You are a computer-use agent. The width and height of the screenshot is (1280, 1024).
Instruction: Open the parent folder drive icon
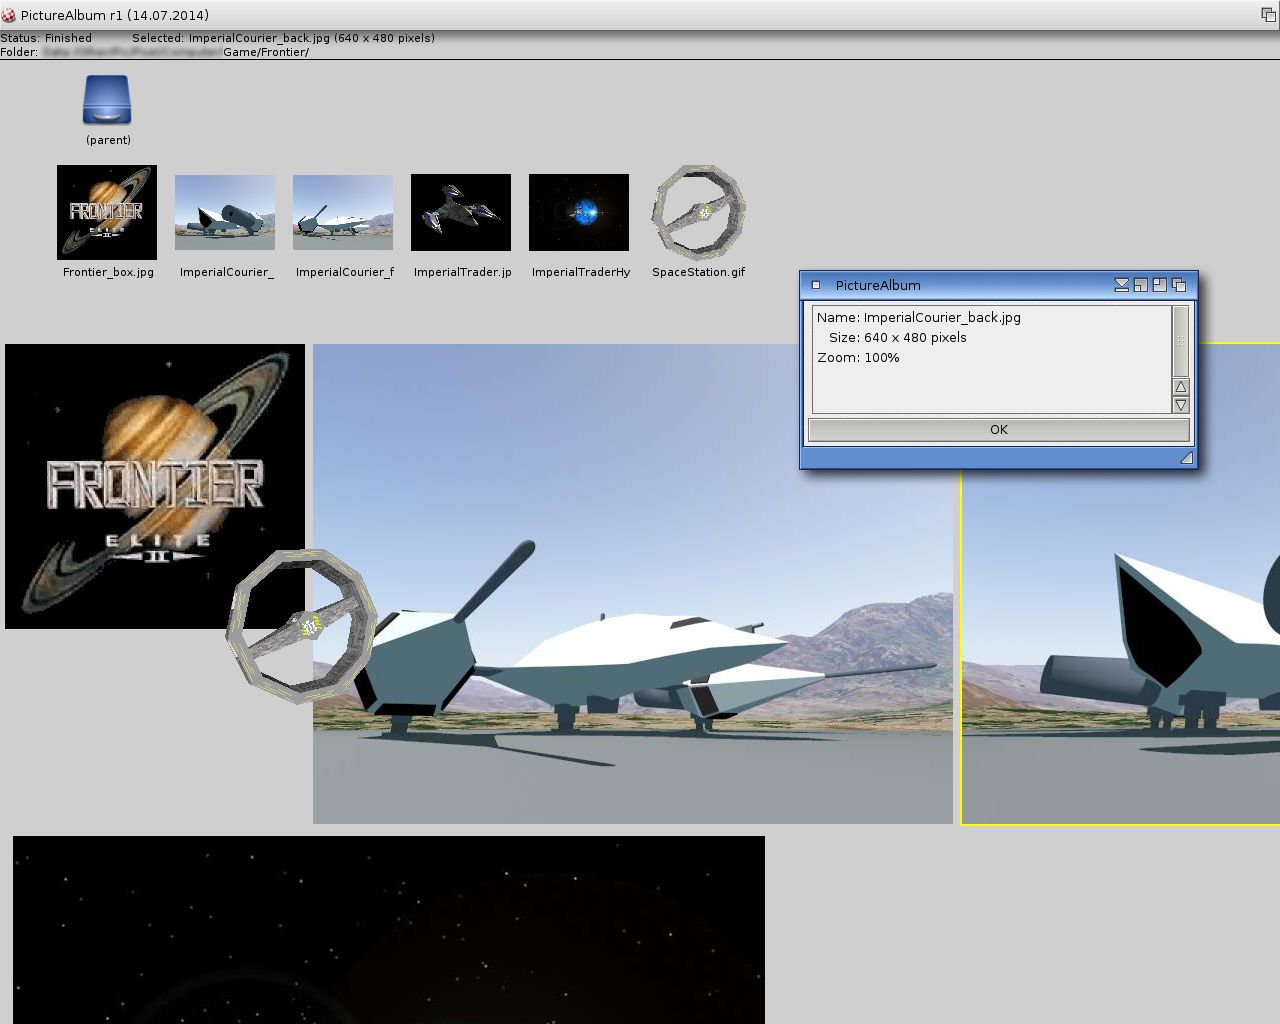(107, 100)
